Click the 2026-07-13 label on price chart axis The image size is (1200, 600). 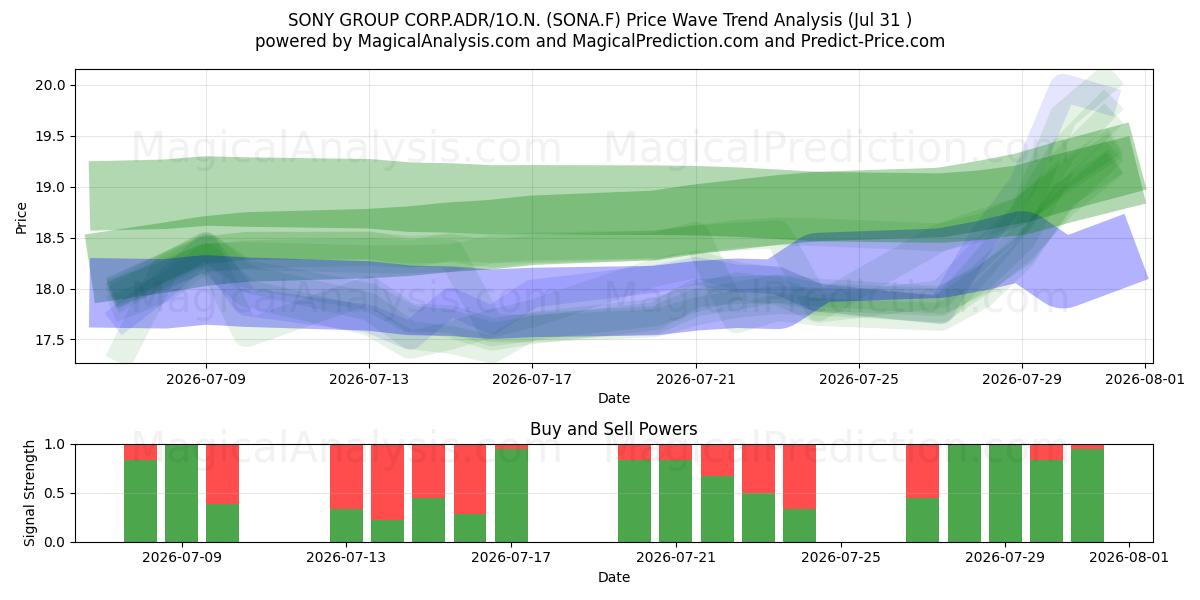[x=369, y=379]
